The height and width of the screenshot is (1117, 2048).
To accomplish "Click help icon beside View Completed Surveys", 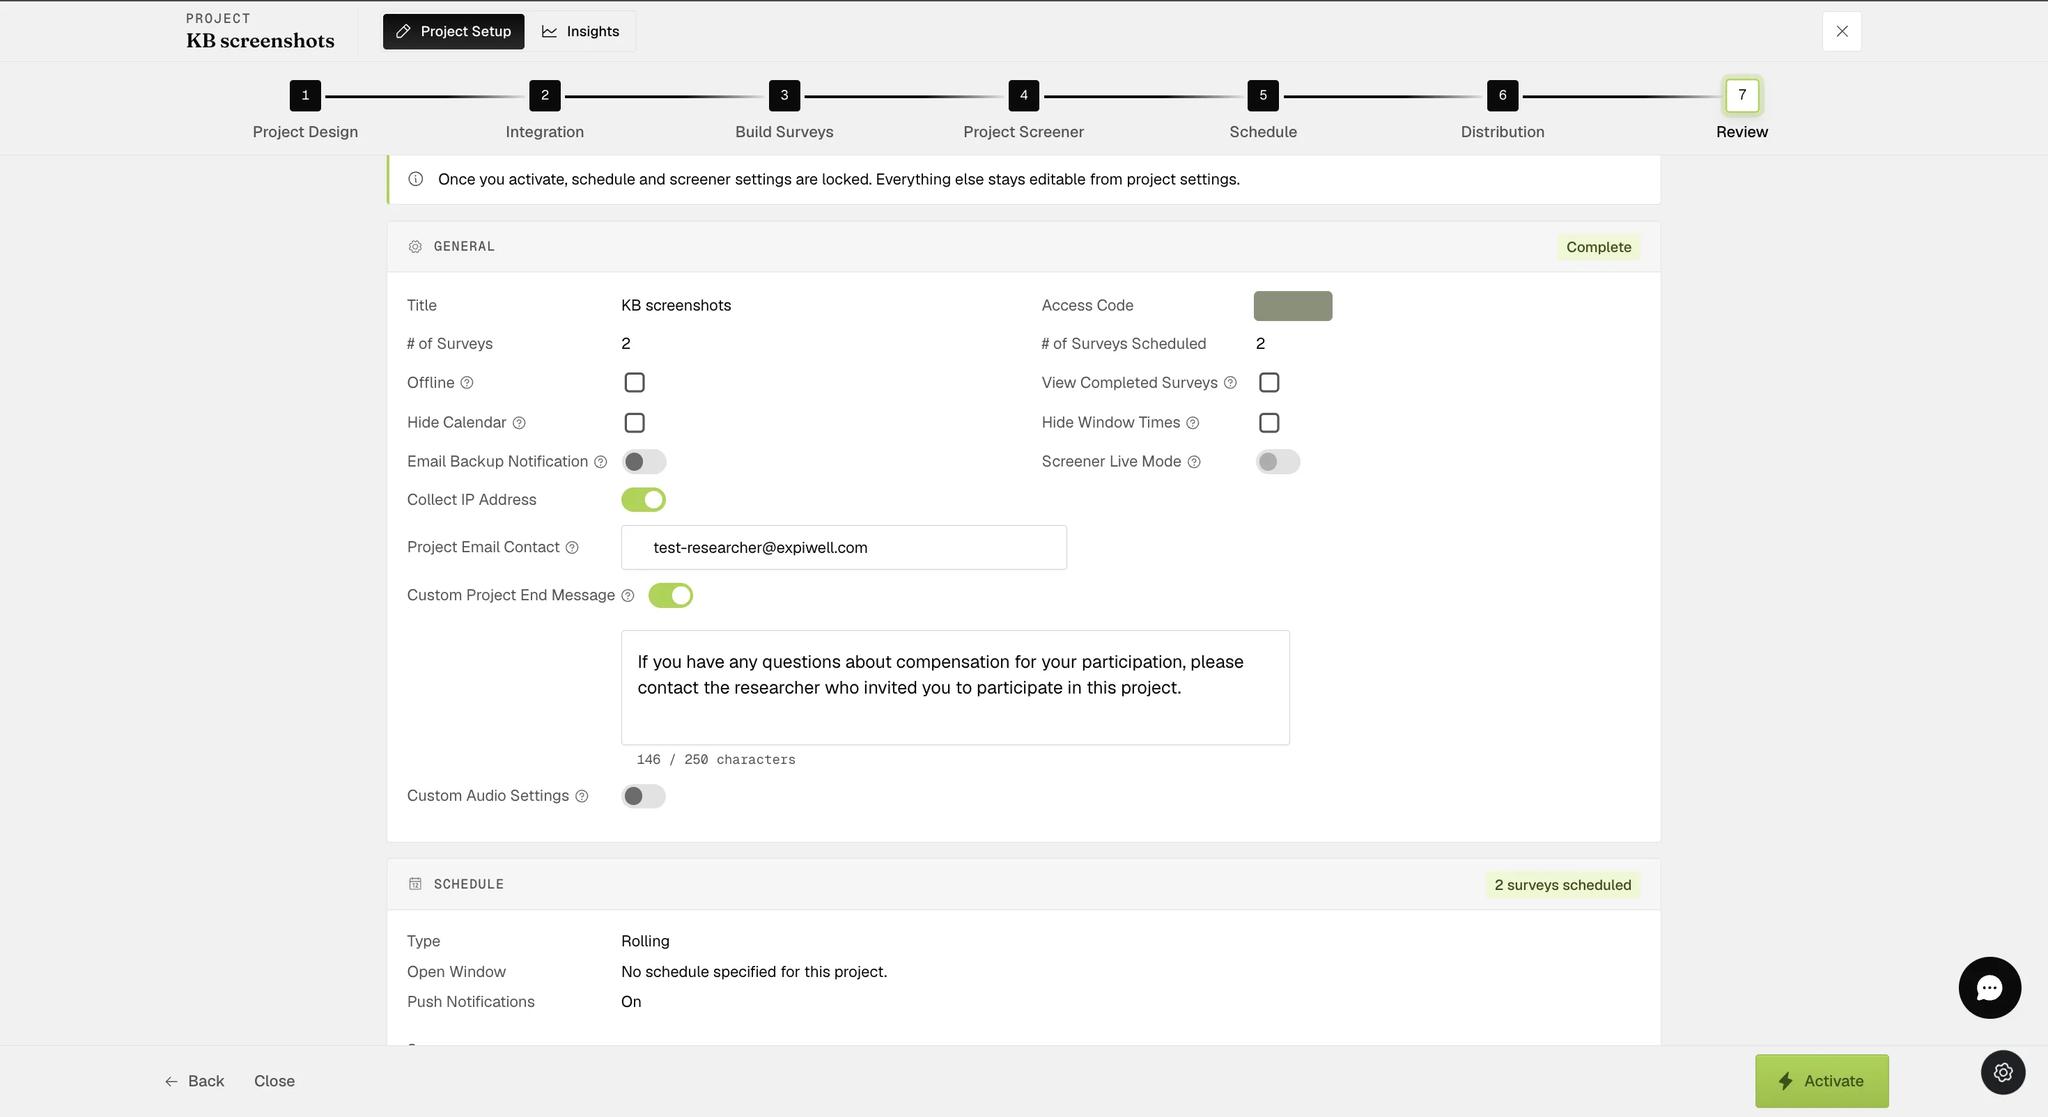I will tap(1230, 383).
